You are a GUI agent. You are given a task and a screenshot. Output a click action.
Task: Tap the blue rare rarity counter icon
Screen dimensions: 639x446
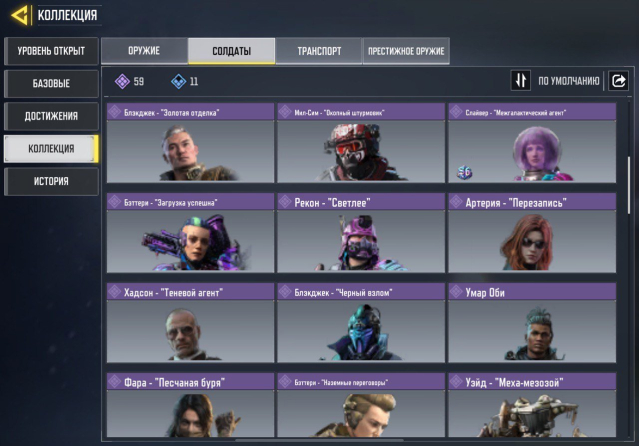[178, 82]
